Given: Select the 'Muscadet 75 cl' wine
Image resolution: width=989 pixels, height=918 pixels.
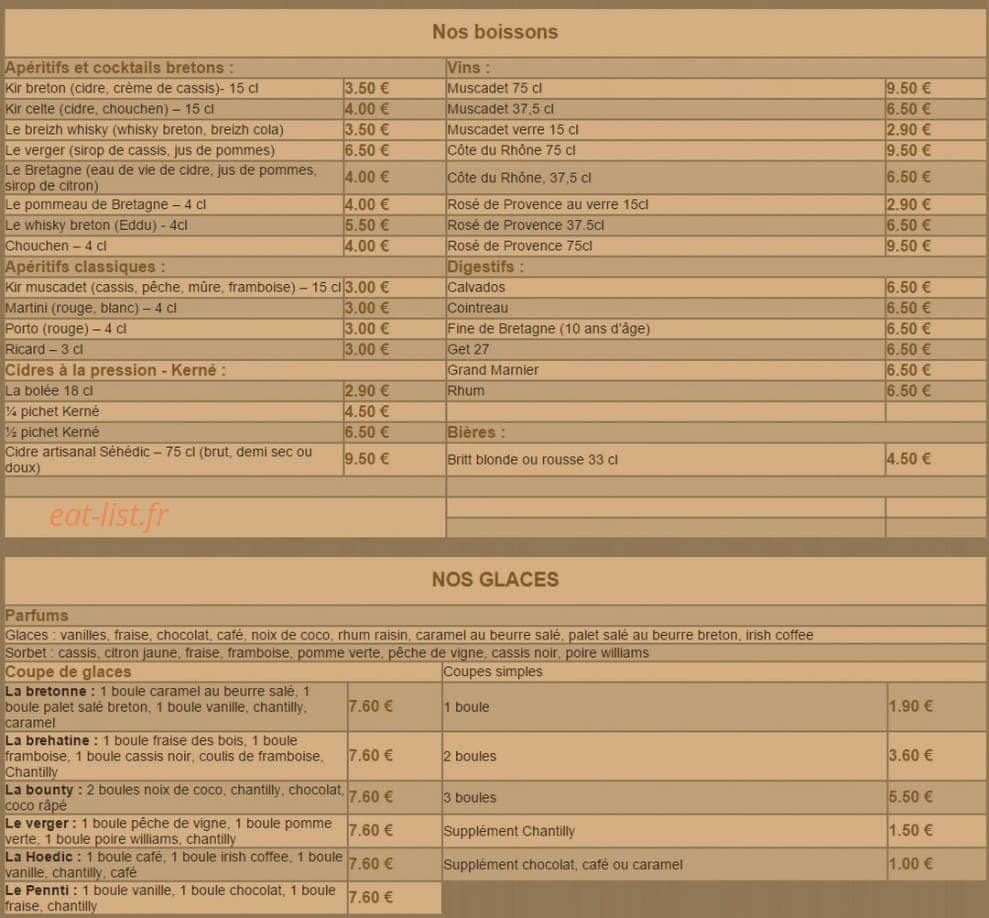Looking at the screenshot, I should click(x=494, y=88).
